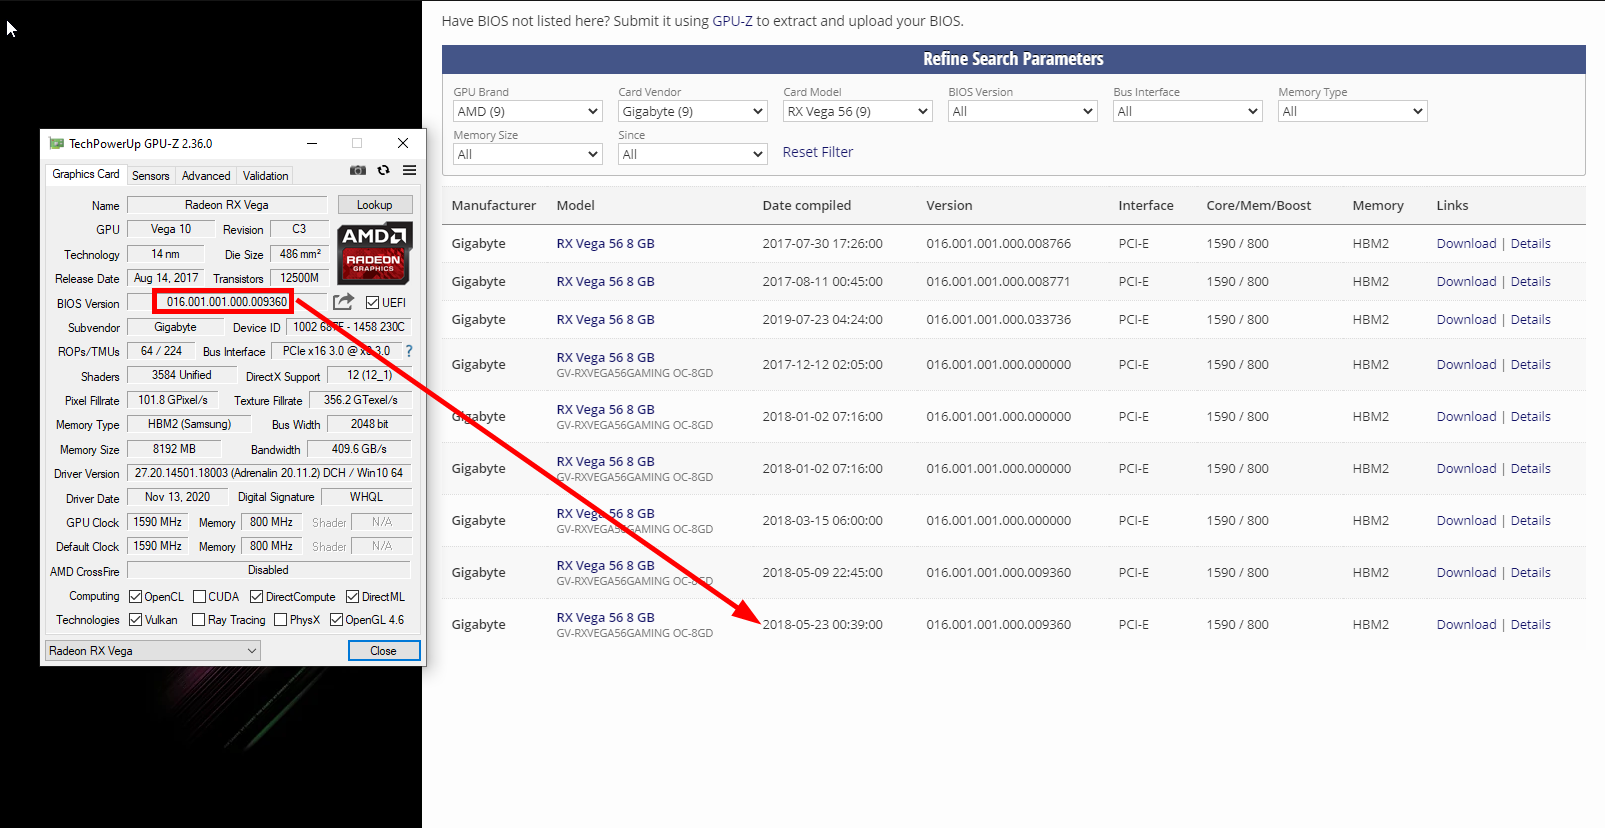Click the AMD Radeon Graphics logo
The image size is (1605, 828).
tap(374, 253)
